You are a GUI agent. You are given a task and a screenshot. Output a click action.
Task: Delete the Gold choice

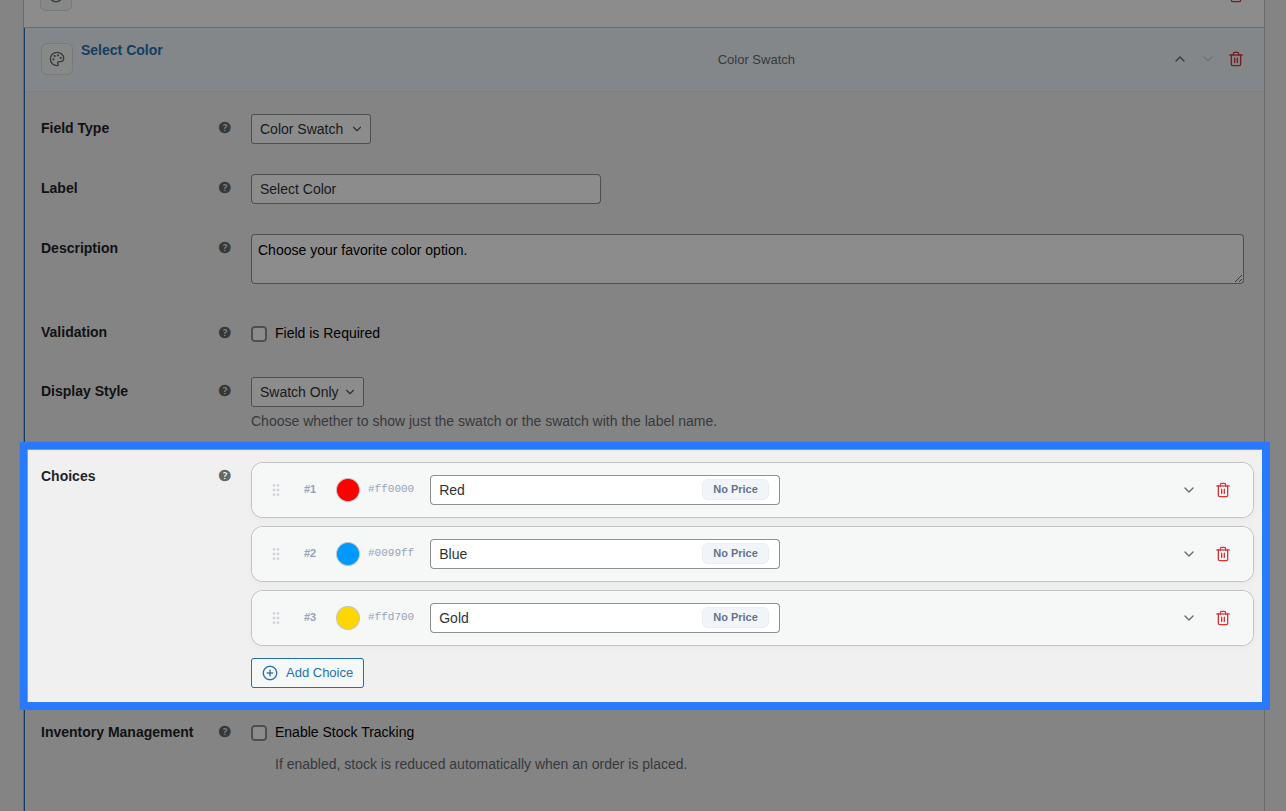click(x=1223, y=618)
